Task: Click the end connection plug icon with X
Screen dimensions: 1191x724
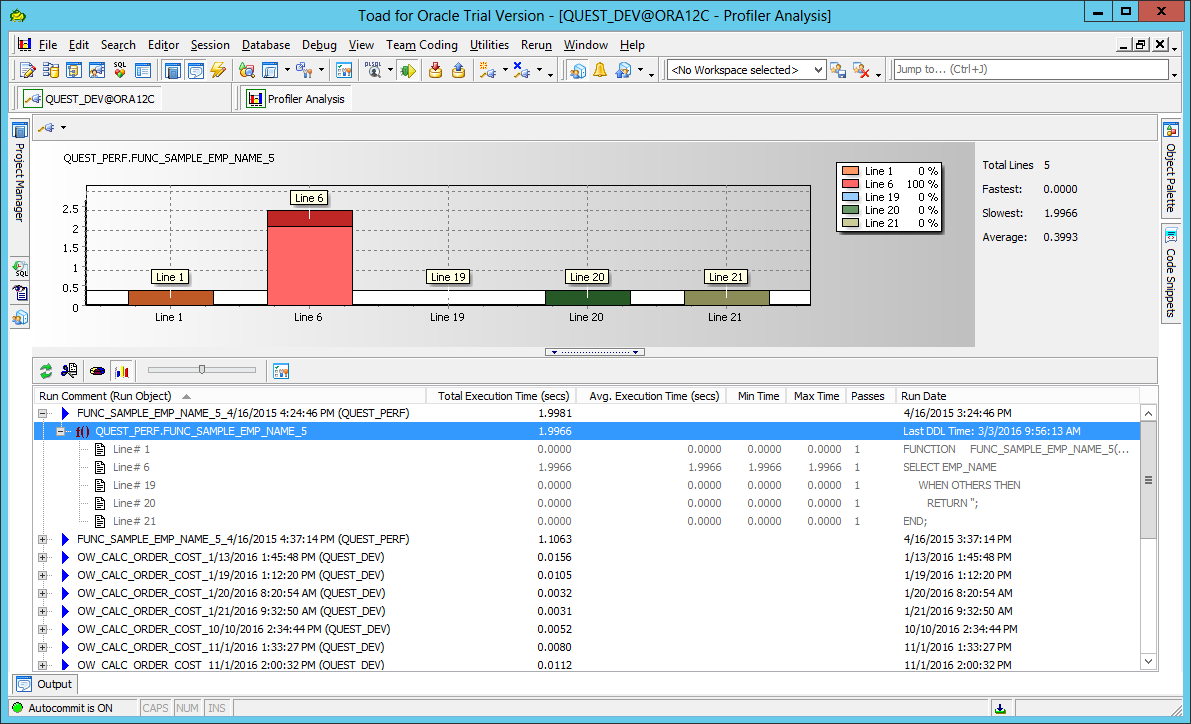Action: [x=522, y=71]
